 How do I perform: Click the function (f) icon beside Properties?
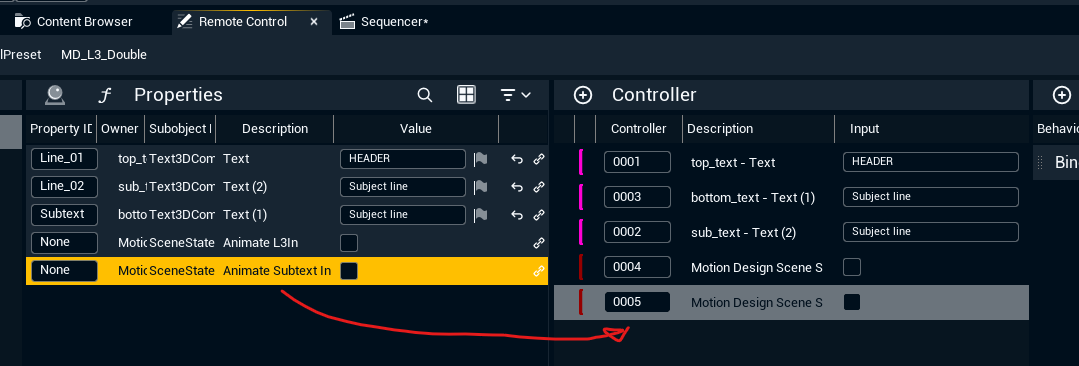104,95
